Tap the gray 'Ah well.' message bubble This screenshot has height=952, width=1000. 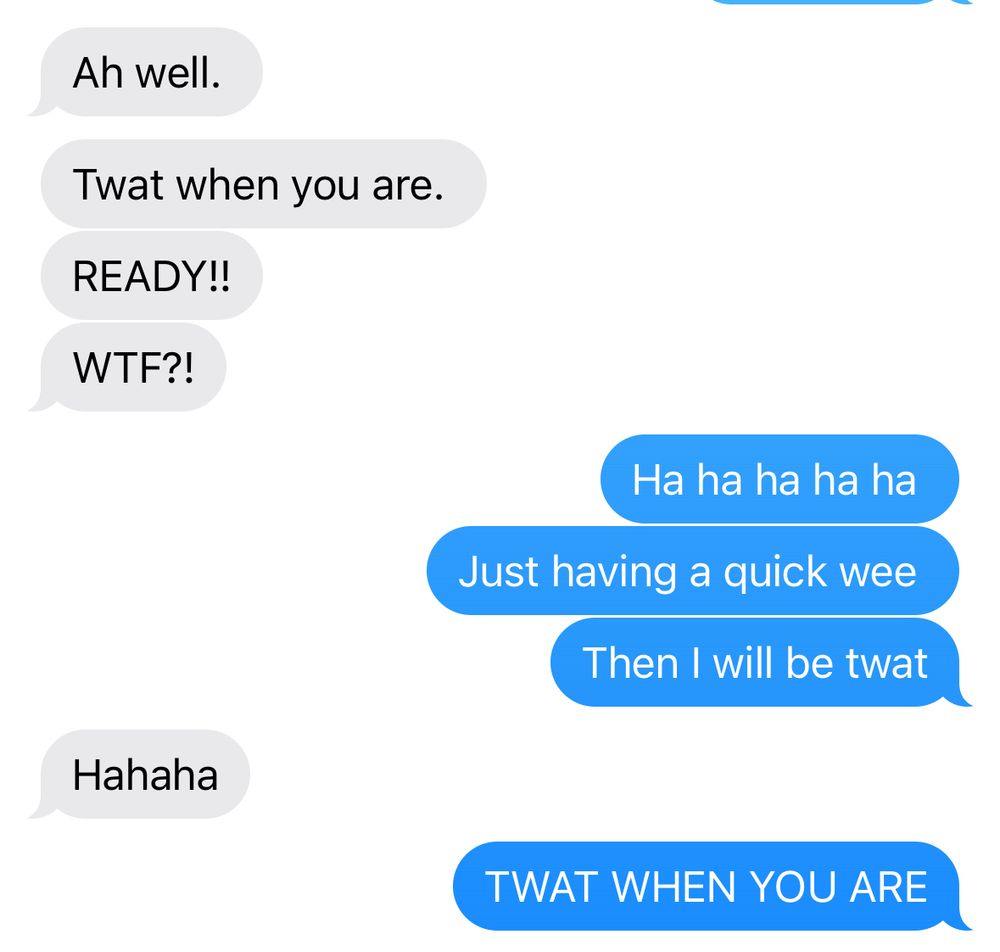point(151,72)
